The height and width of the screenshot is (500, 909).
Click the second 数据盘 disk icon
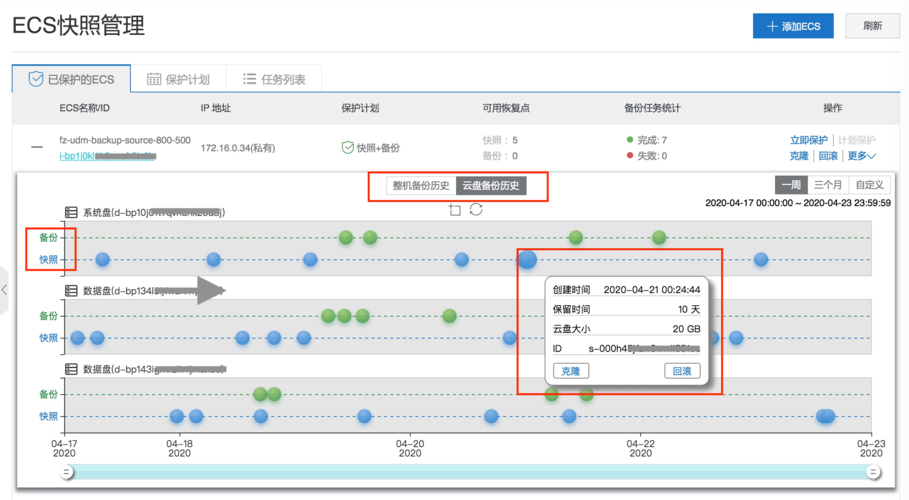pyautogui.click(x=71, y=369)
